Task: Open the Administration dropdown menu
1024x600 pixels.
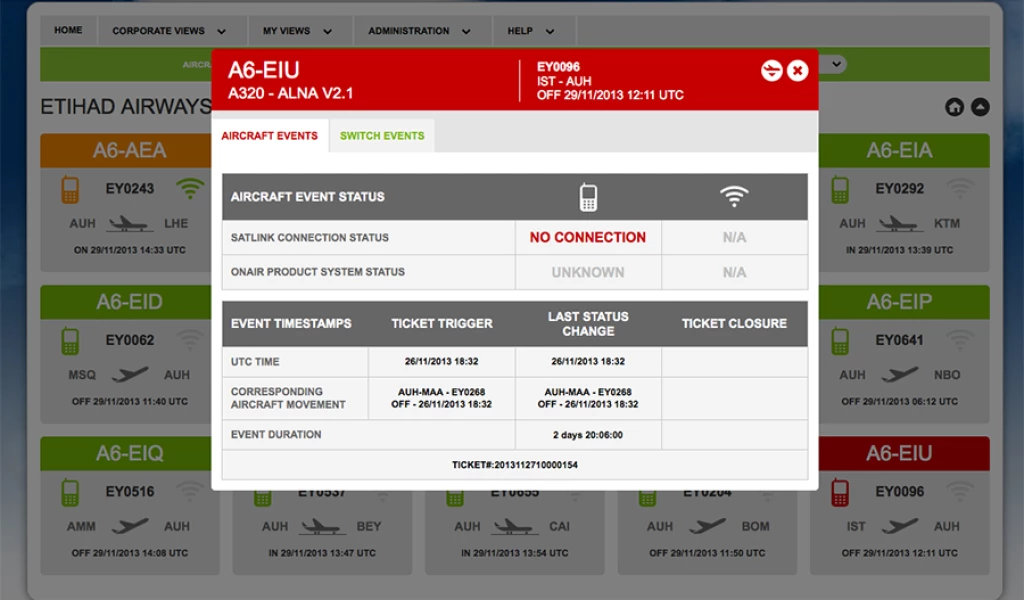Action: coord(418,31)
